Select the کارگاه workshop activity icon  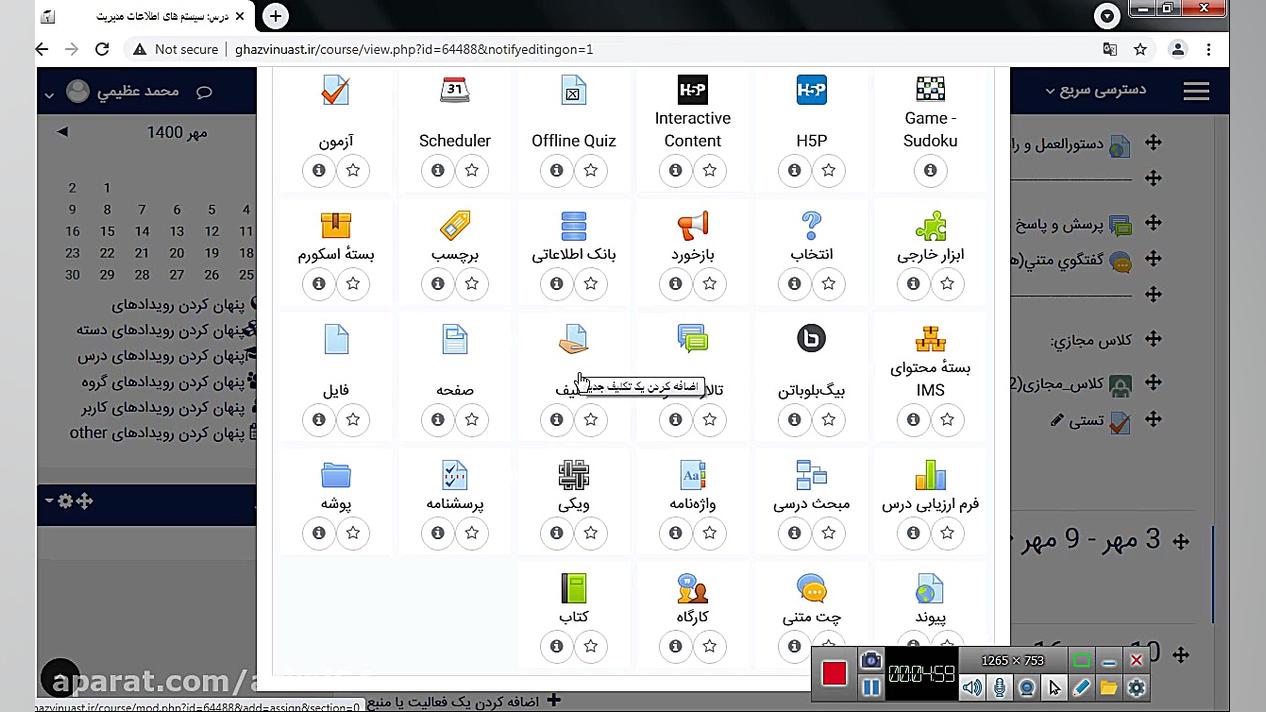(x=692, y=588)
